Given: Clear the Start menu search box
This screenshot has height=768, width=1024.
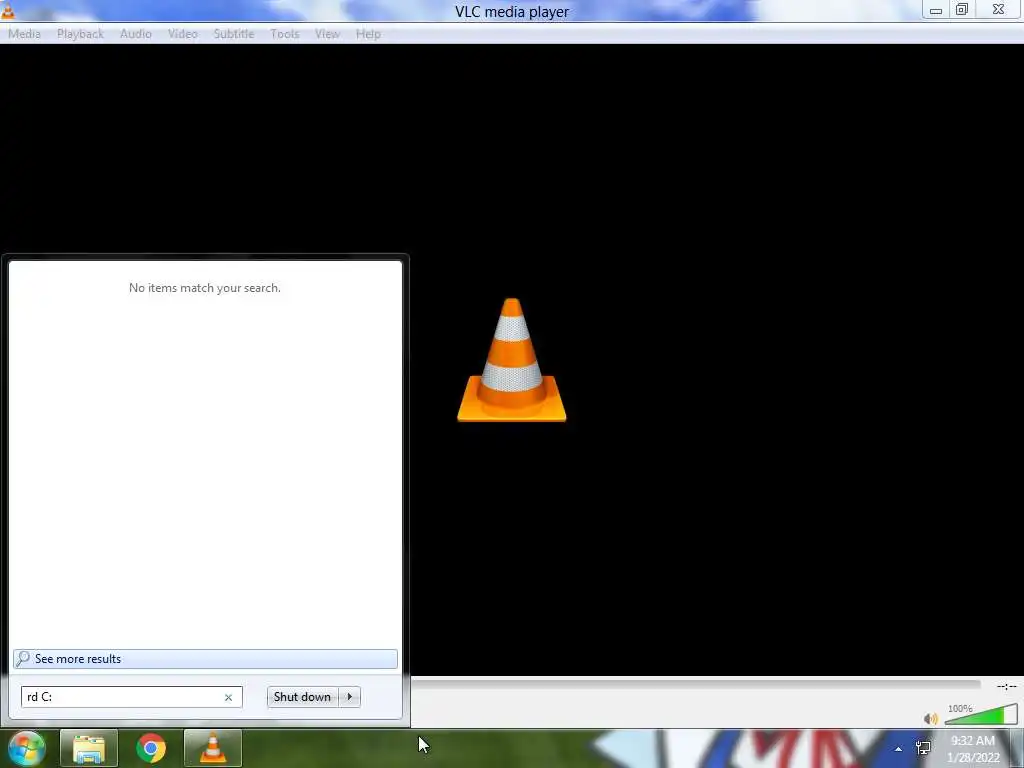Looking at the screenshot, I should 229,697.
